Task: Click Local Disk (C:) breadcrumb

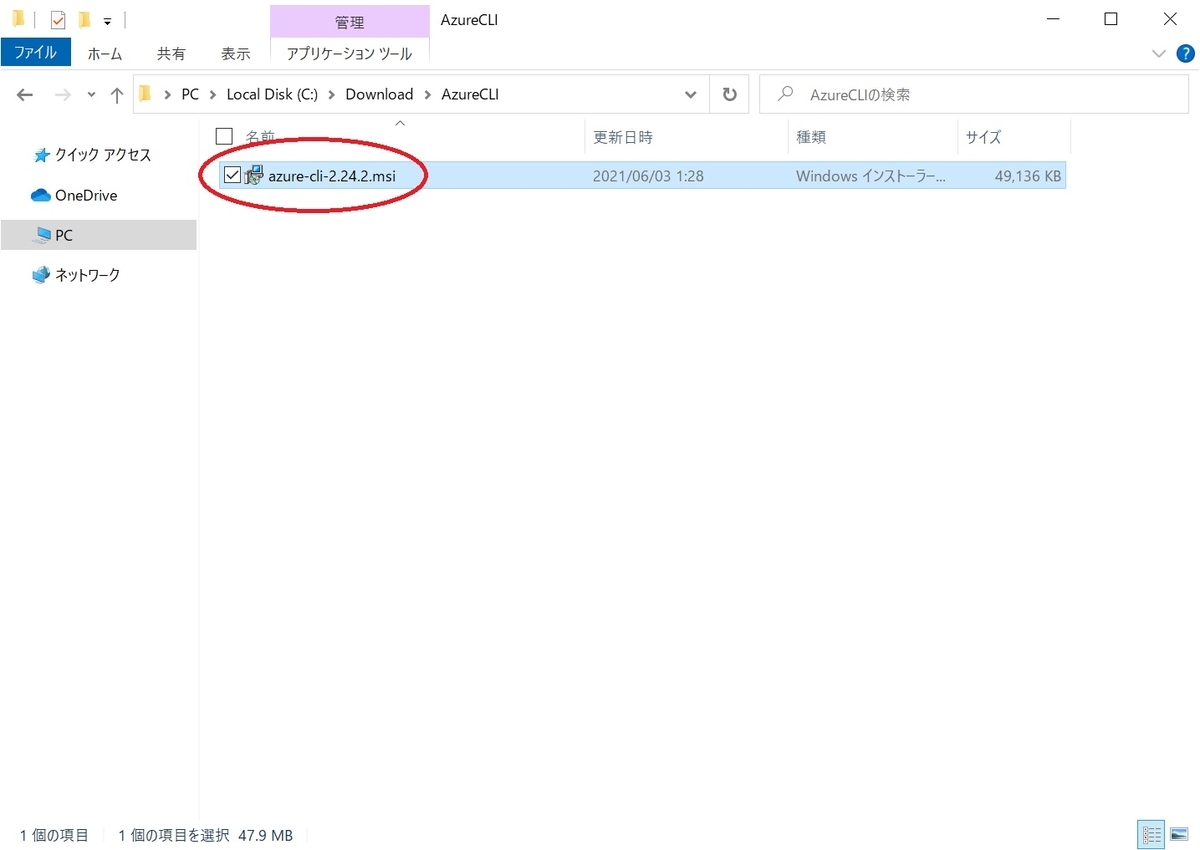Action: point(272,95)
